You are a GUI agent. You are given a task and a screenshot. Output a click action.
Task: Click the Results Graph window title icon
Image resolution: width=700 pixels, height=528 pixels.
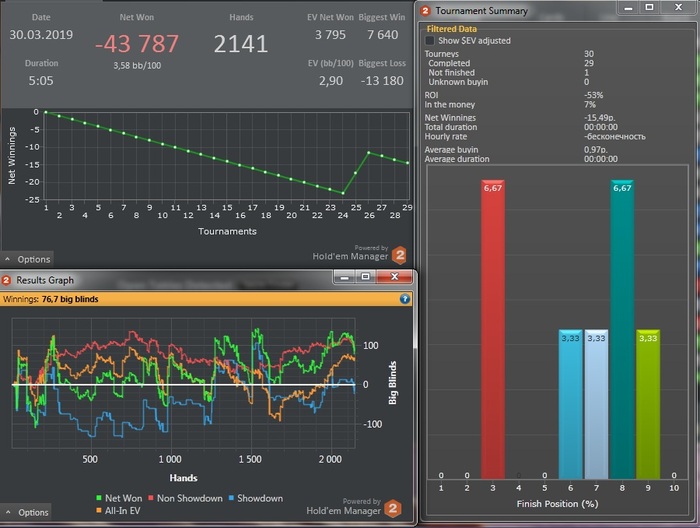click(x=7, y=280)
